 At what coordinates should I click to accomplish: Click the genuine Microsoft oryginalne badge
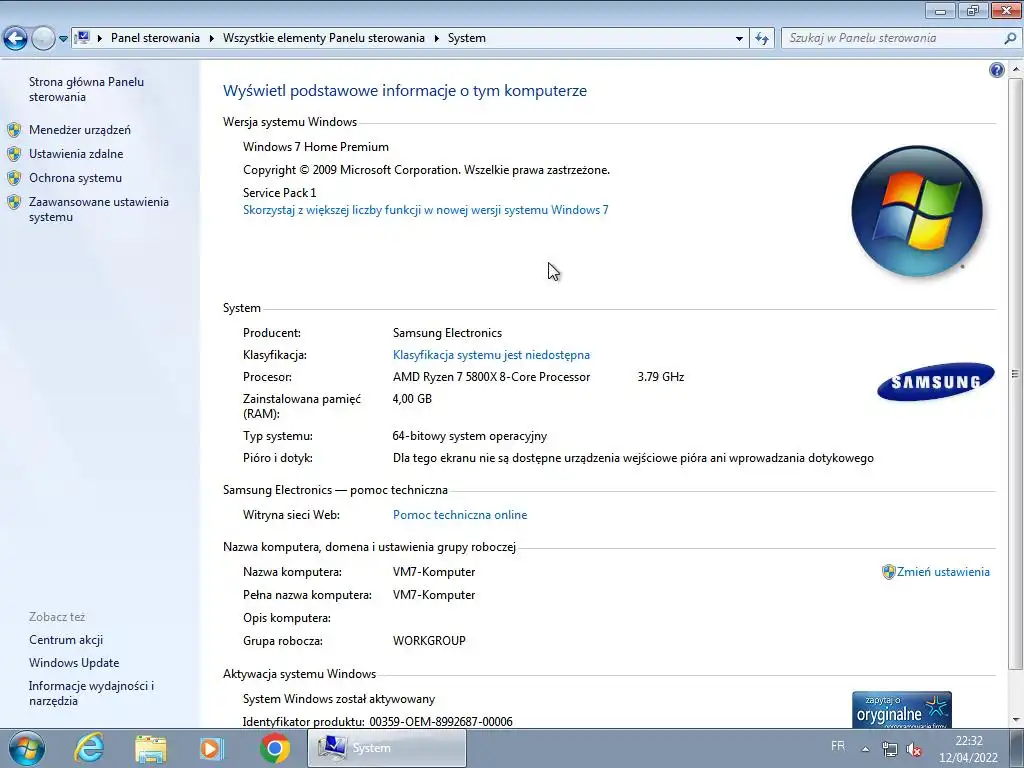901,710
